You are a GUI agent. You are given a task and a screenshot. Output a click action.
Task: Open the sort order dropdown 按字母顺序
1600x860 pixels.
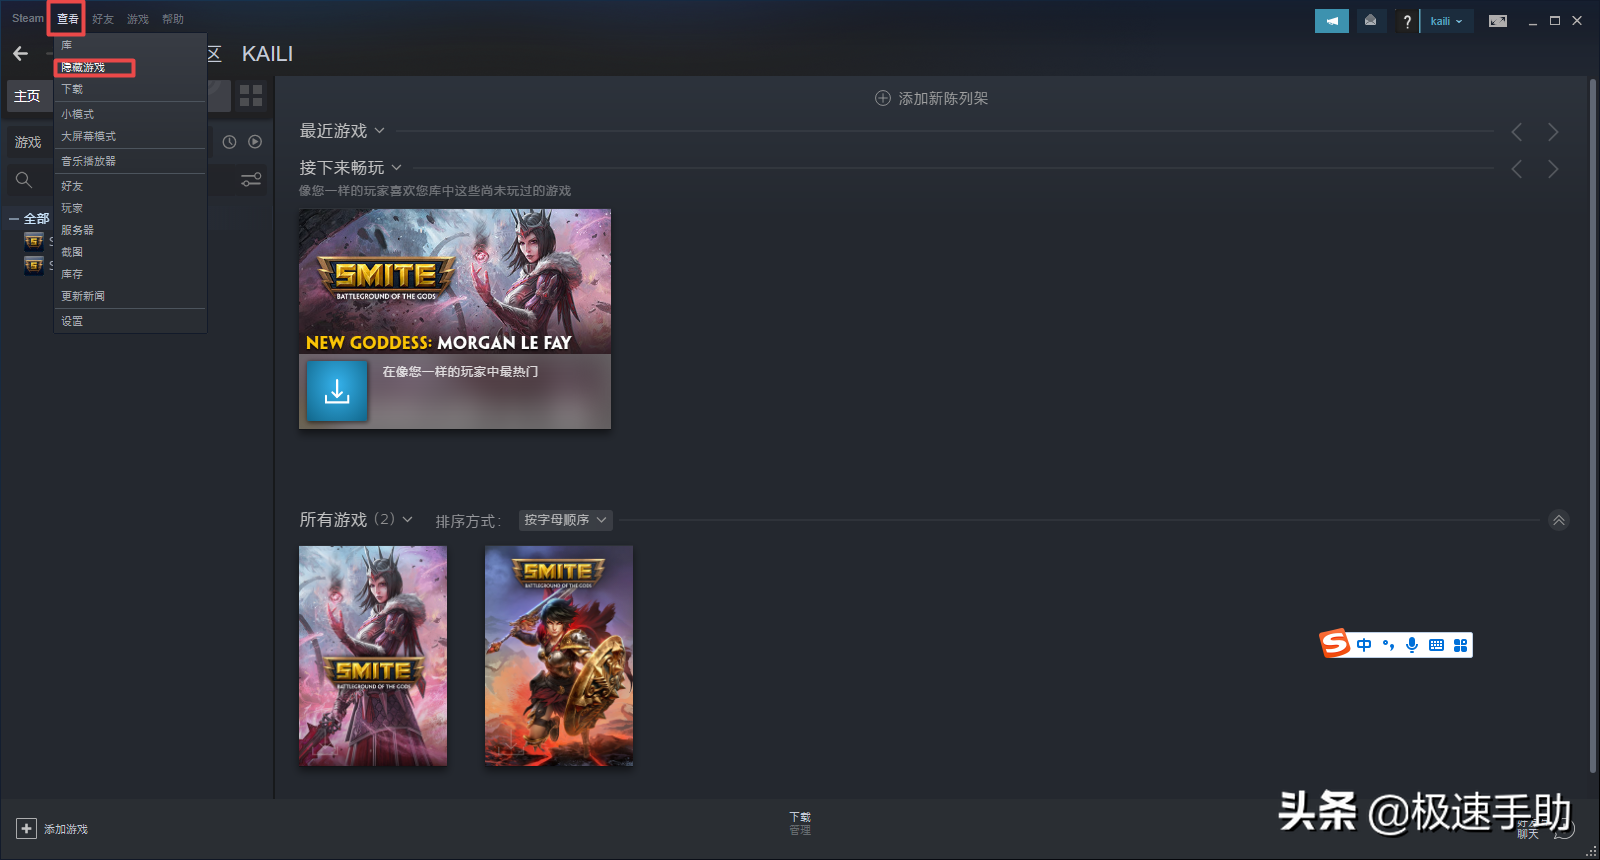(565, 520)
